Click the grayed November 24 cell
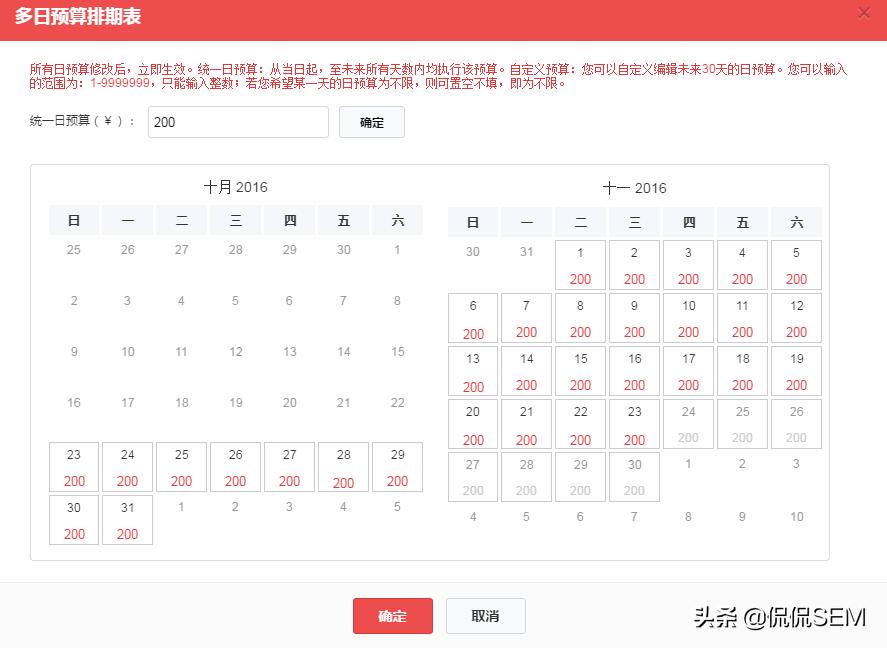This screenshot has width=887, height=648. 688,423
